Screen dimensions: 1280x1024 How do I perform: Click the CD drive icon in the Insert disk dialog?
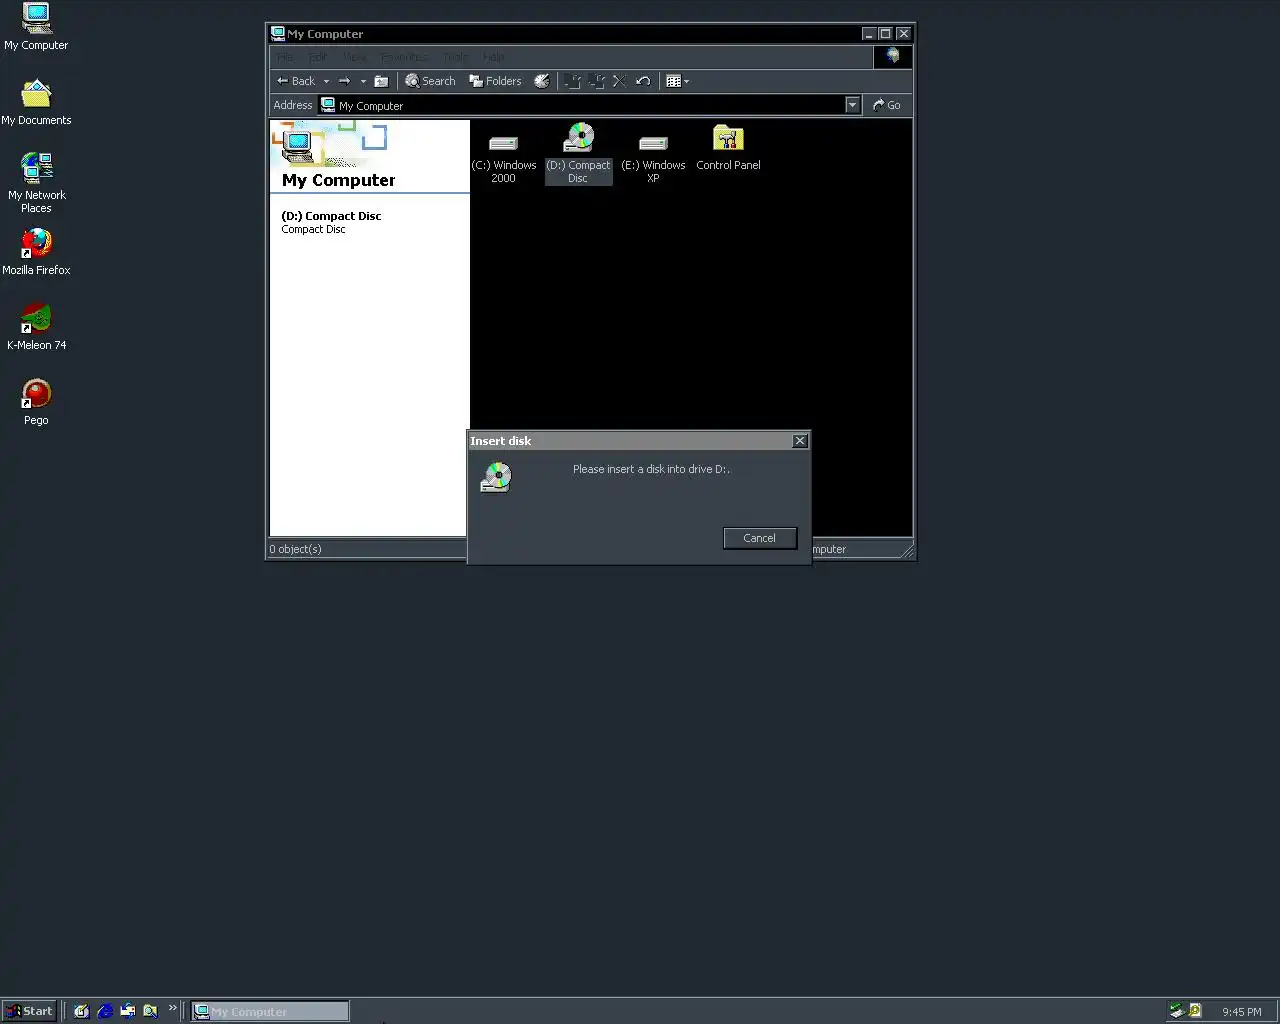pyautogui.click(x=496, y=477)
